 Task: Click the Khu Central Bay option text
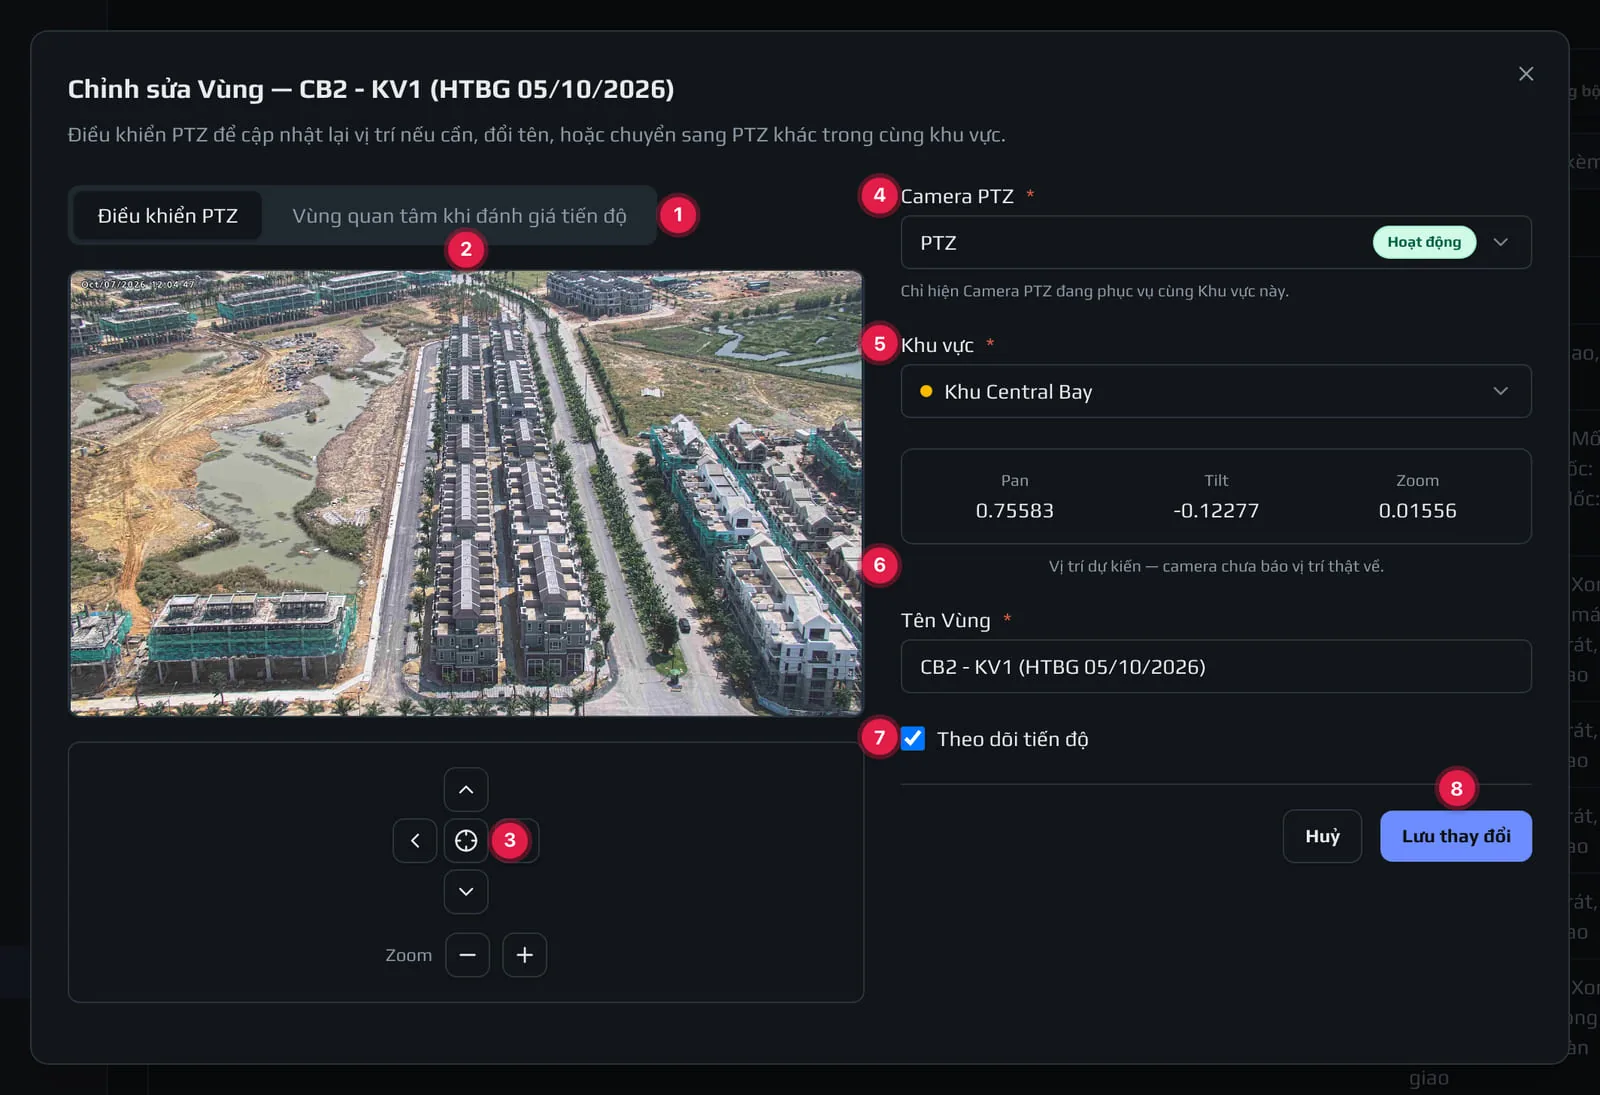[1018, 392]
